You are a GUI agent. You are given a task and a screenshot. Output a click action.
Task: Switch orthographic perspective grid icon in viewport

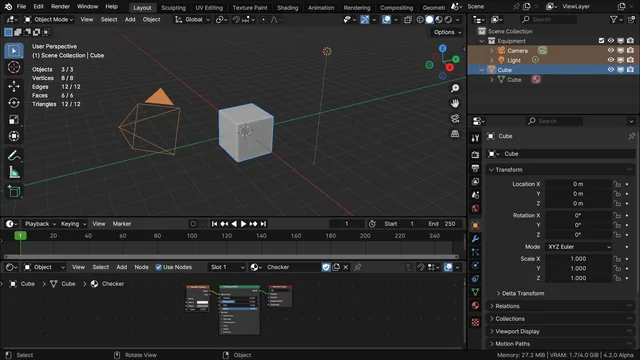(x=455, y=133)
